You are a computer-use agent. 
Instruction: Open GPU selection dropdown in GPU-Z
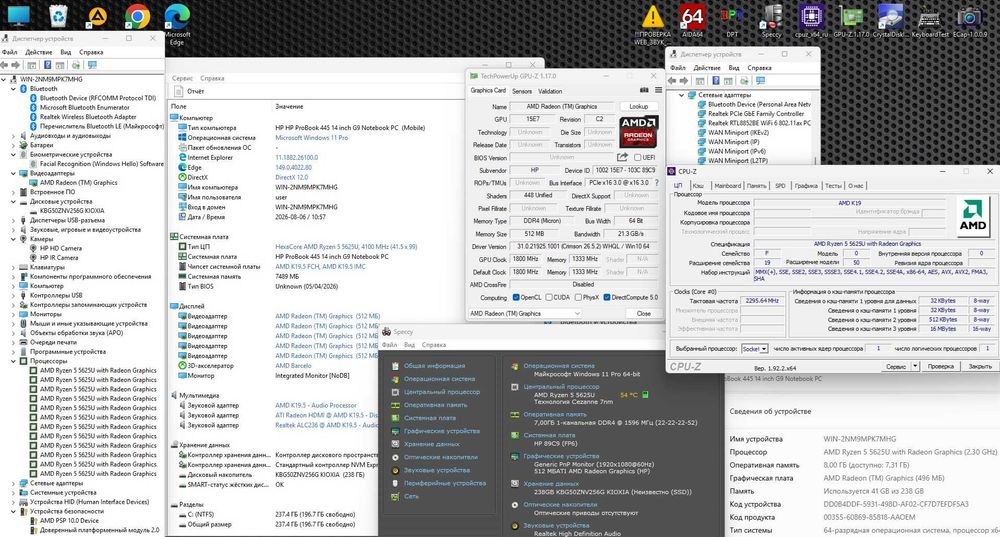525,314
